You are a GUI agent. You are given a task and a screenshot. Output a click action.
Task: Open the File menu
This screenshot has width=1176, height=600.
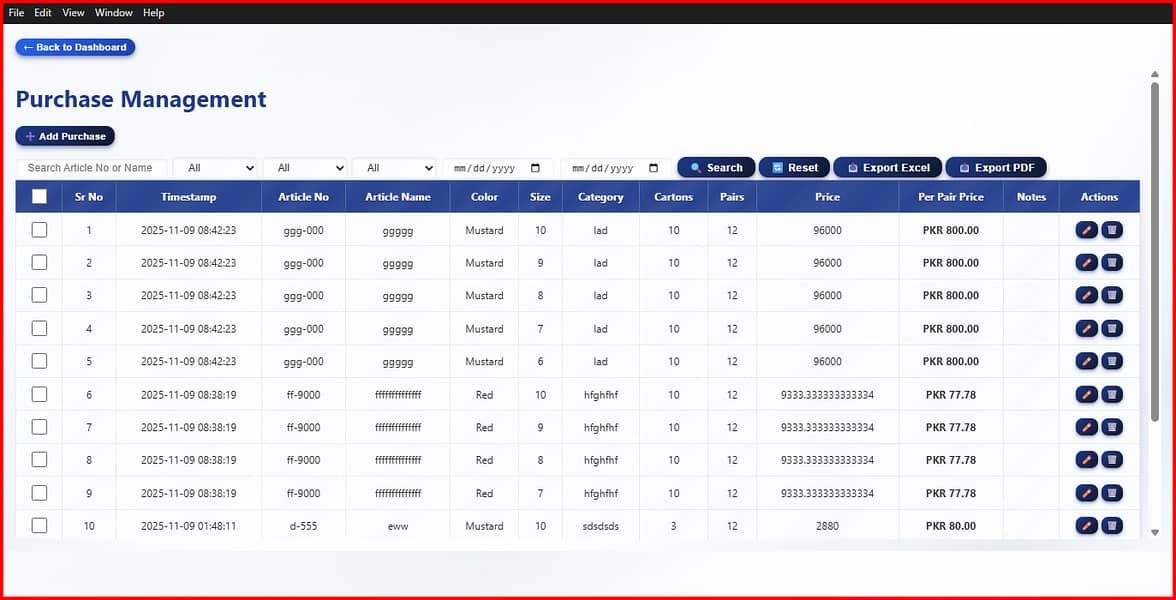(15, 12)
